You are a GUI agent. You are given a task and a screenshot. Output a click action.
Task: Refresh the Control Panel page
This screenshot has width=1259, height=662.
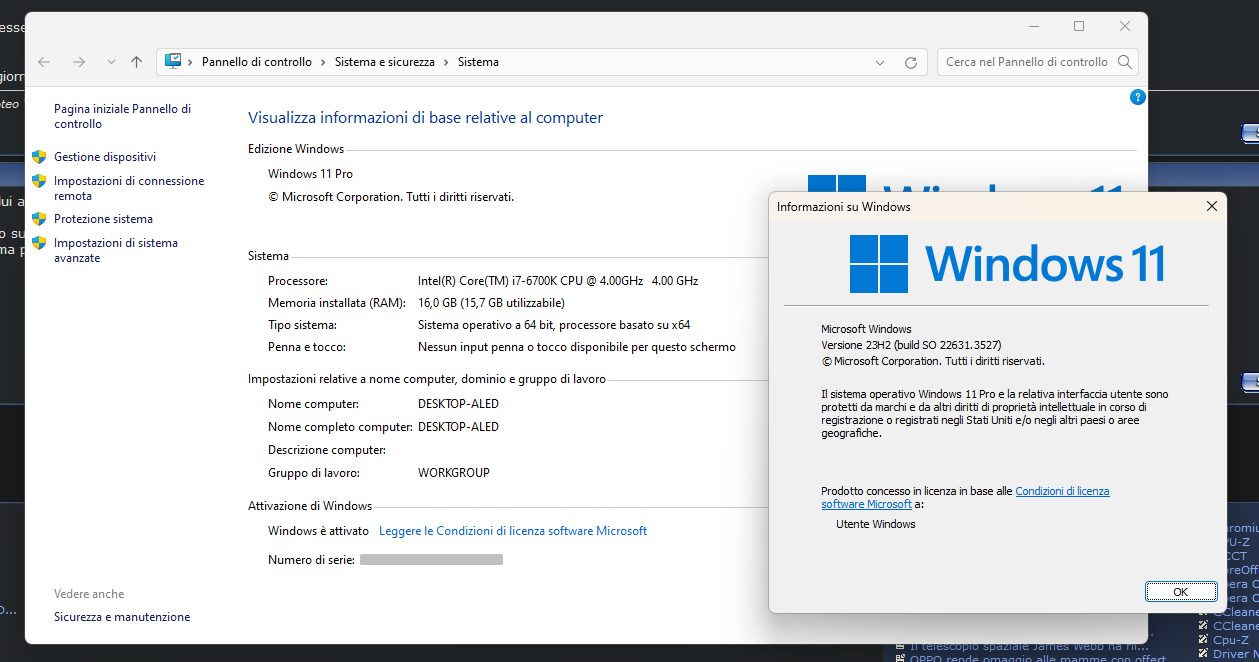click(911, 62)
